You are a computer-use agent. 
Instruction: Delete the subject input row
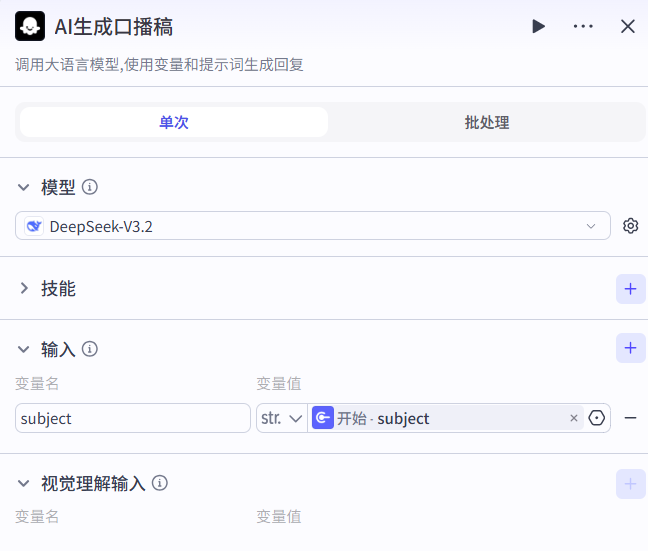click(x=630, y=418)
